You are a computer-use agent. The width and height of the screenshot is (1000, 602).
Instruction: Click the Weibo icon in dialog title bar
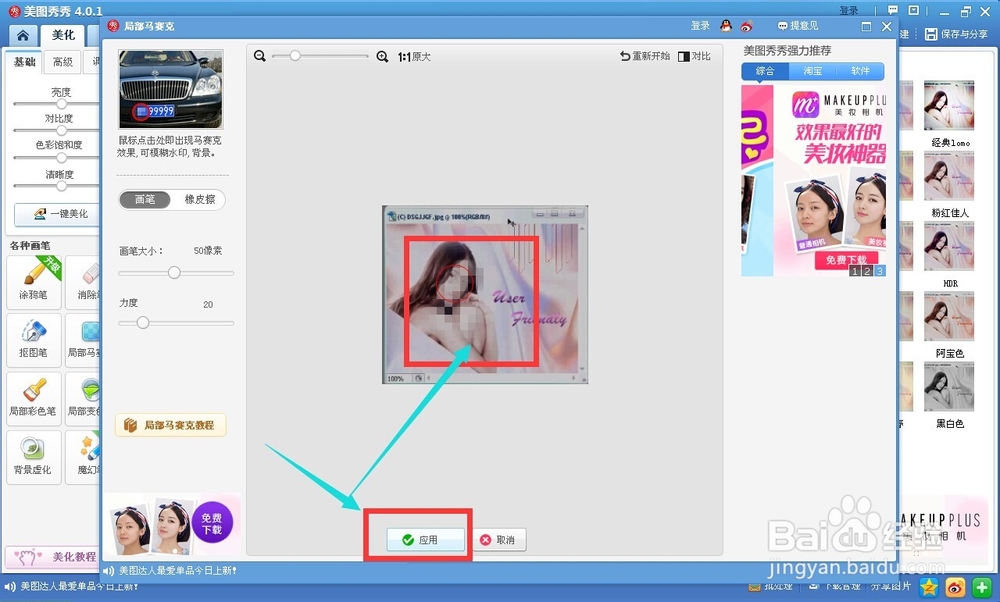click(x=746, y=26)
